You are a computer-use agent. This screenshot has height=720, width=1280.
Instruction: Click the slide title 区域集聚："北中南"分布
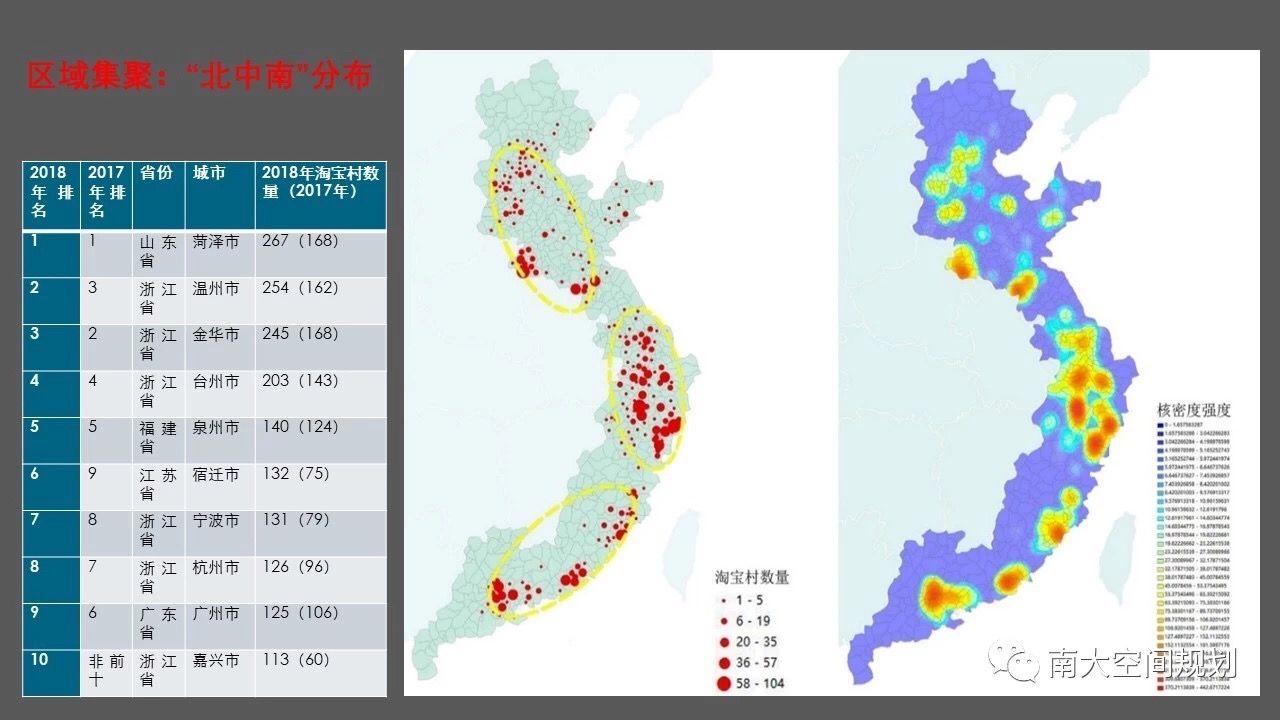tap(200, 76)
